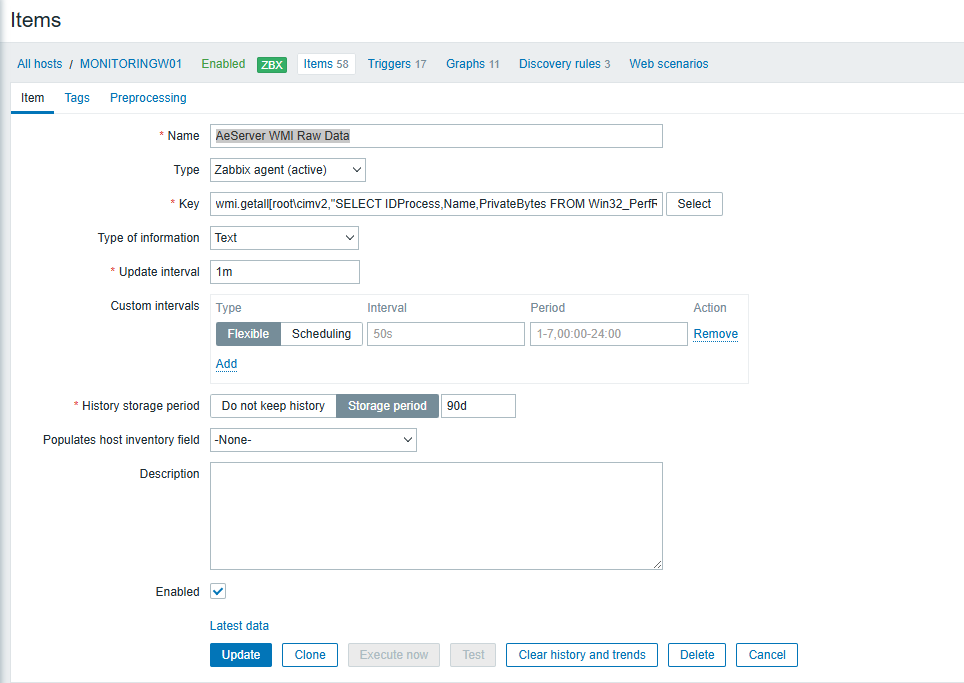This screenshot has width=964, height=683.
Task: Toggle the Enabled checkbox
Action: (x=218, y=592)
